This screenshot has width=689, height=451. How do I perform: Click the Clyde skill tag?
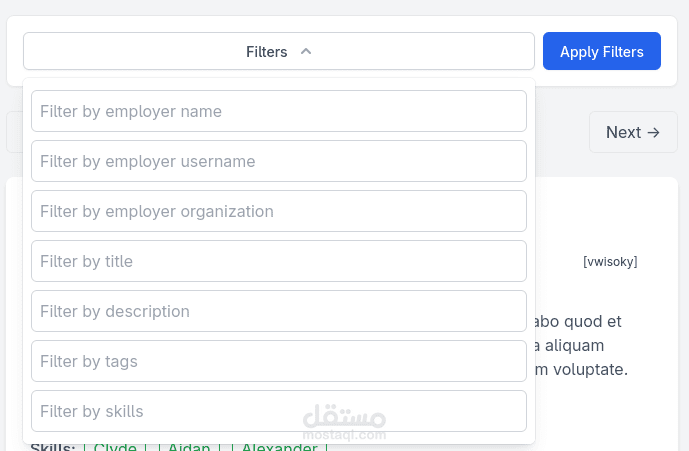pyautogui.click(x=114, y=447)
